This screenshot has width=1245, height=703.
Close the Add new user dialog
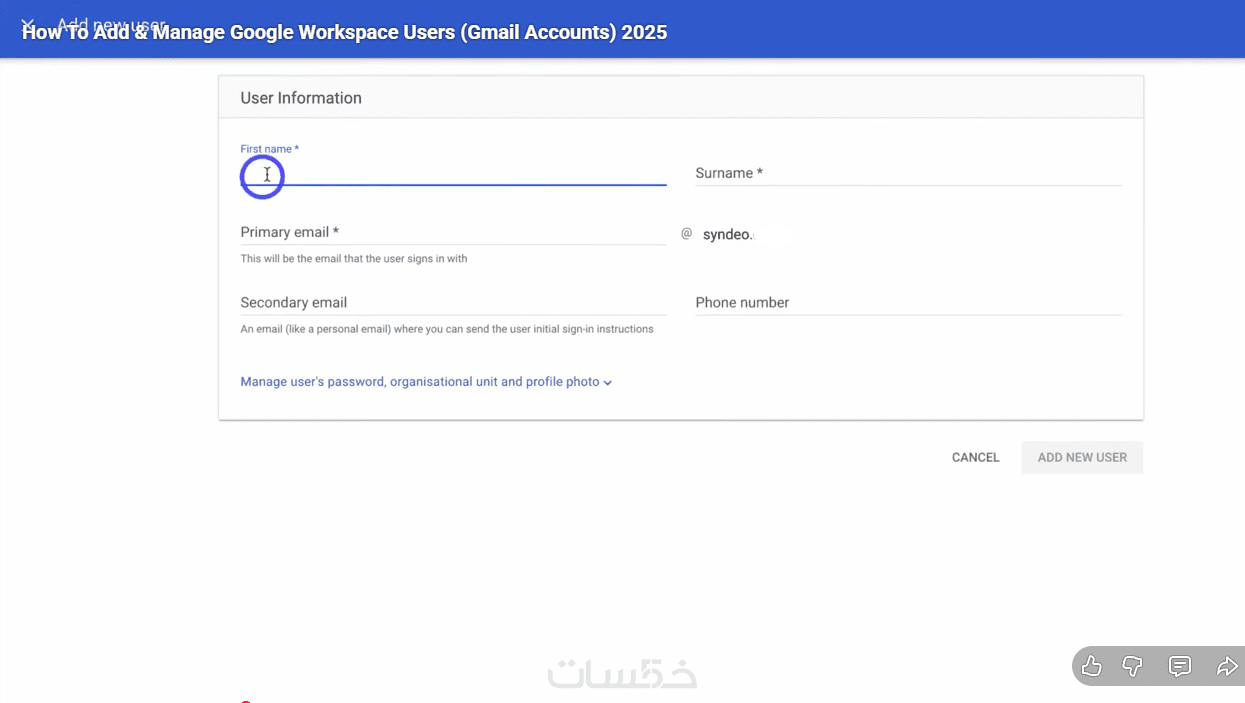(x=27, y=24)
